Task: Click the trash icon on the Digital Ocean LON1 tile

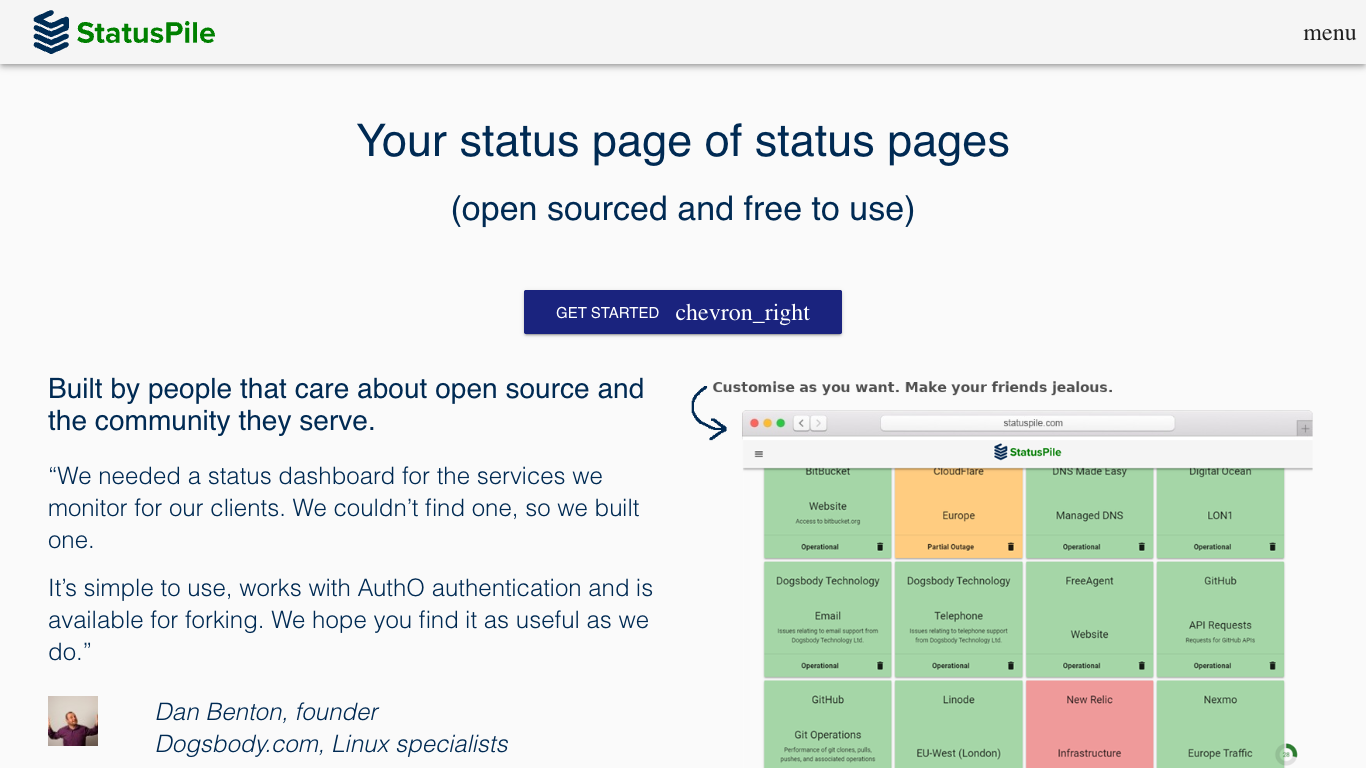Action: pyautogui.click(x=1272, y=547)
